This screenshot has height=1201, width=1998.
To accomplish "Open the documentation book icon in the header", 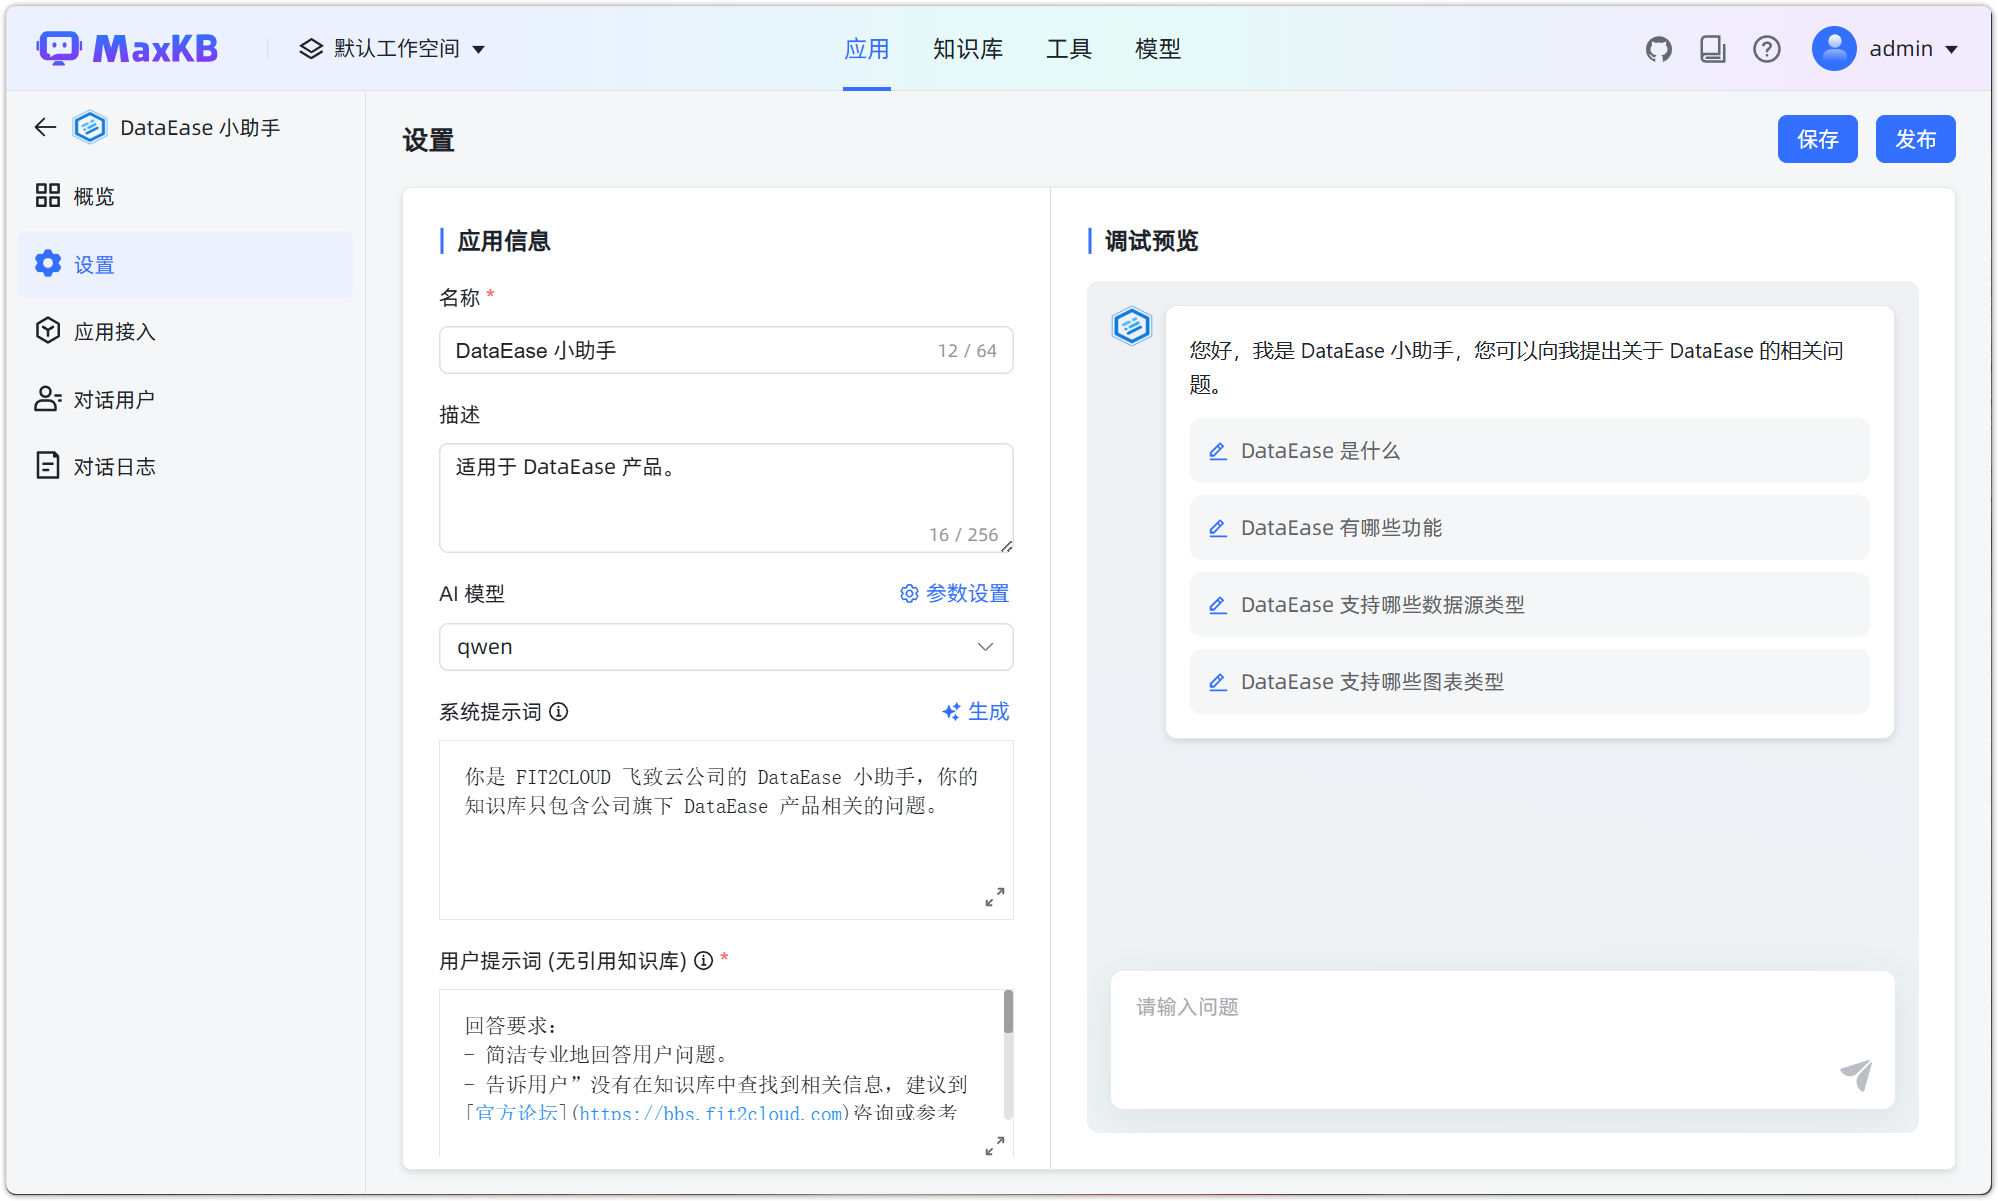I will 1712,48.
